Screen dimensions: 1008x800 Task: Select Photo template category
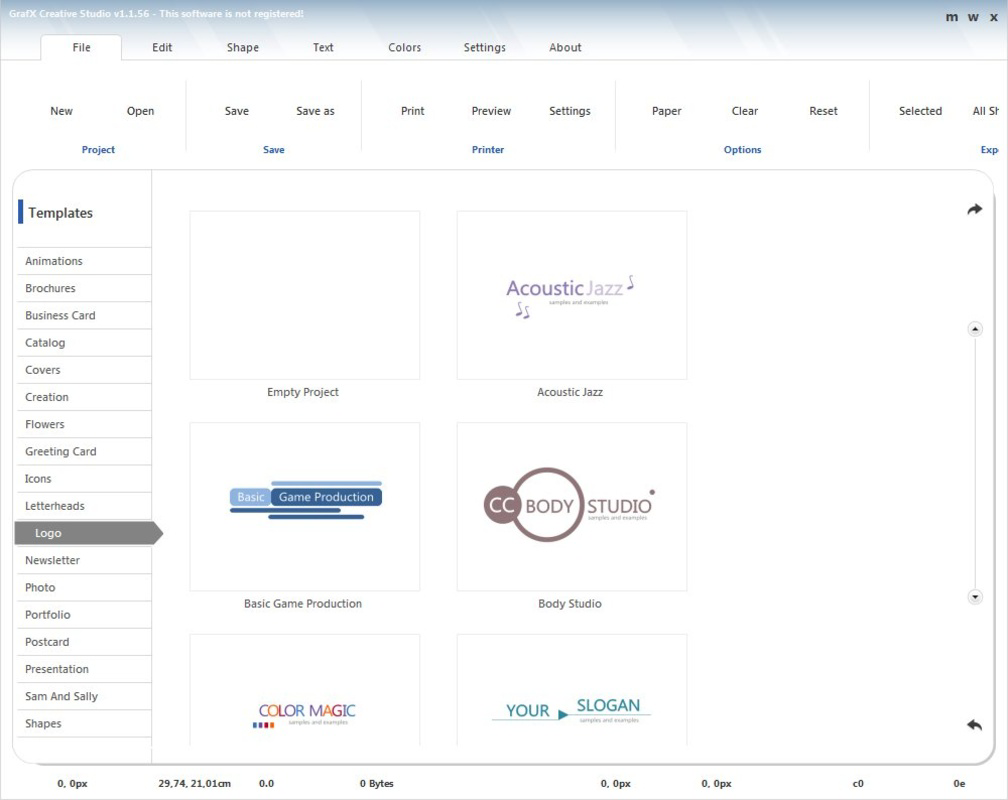pos(84,588)
